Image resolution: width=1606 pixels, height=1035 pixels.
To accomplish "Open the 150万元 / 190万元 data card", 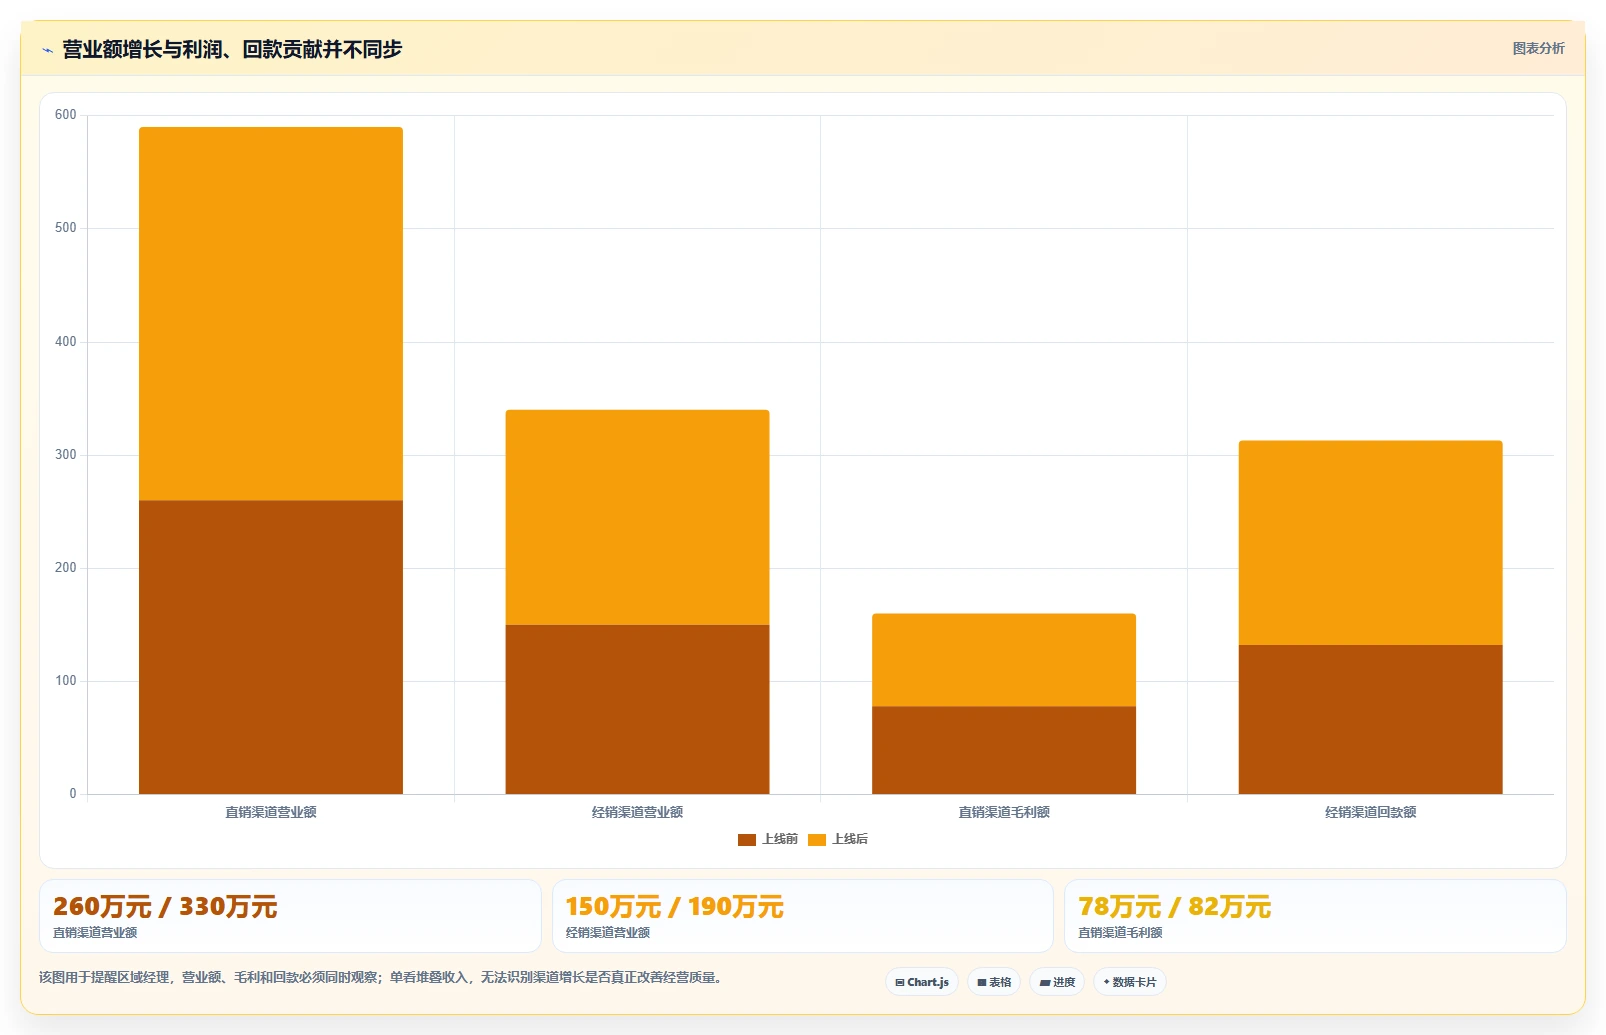I will [803, 916].
